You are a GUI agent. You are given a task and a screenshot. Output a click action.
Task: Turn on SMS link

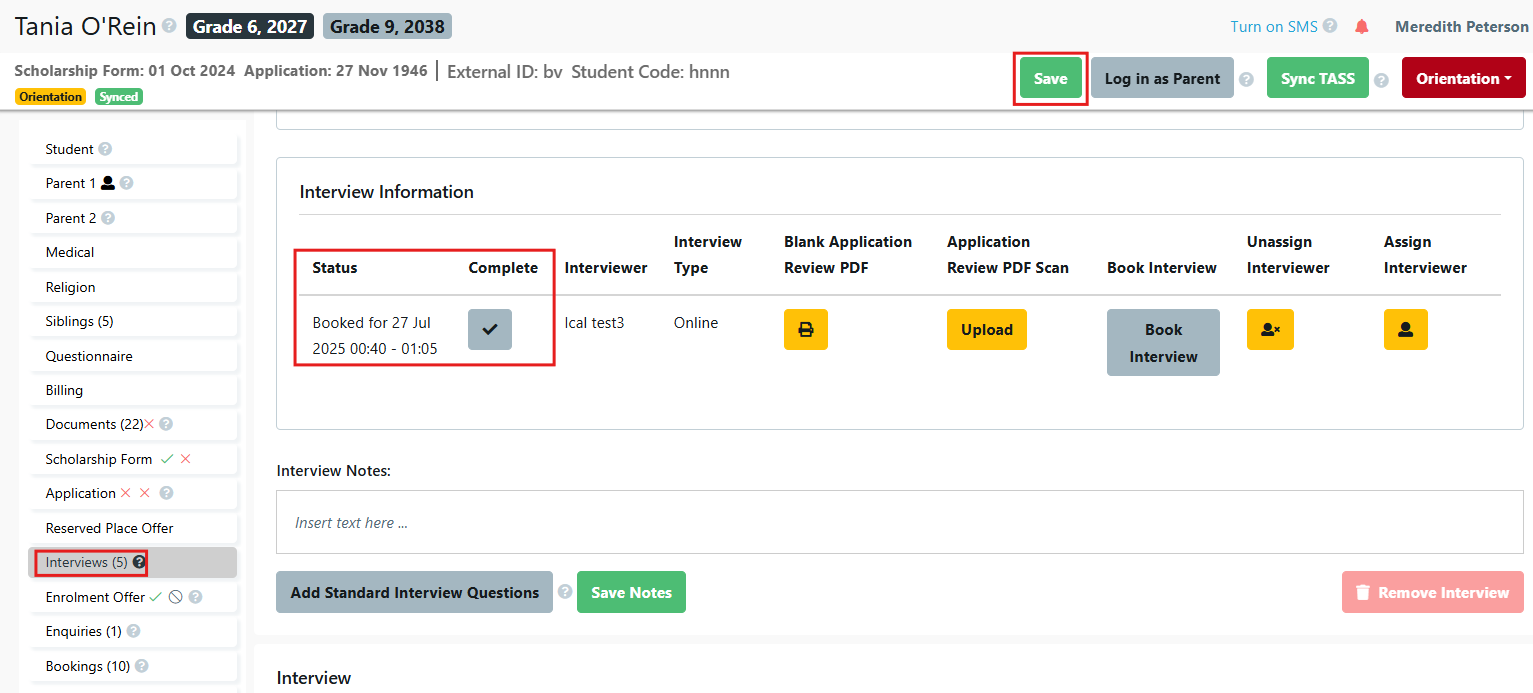click(x=1273, y=27)
